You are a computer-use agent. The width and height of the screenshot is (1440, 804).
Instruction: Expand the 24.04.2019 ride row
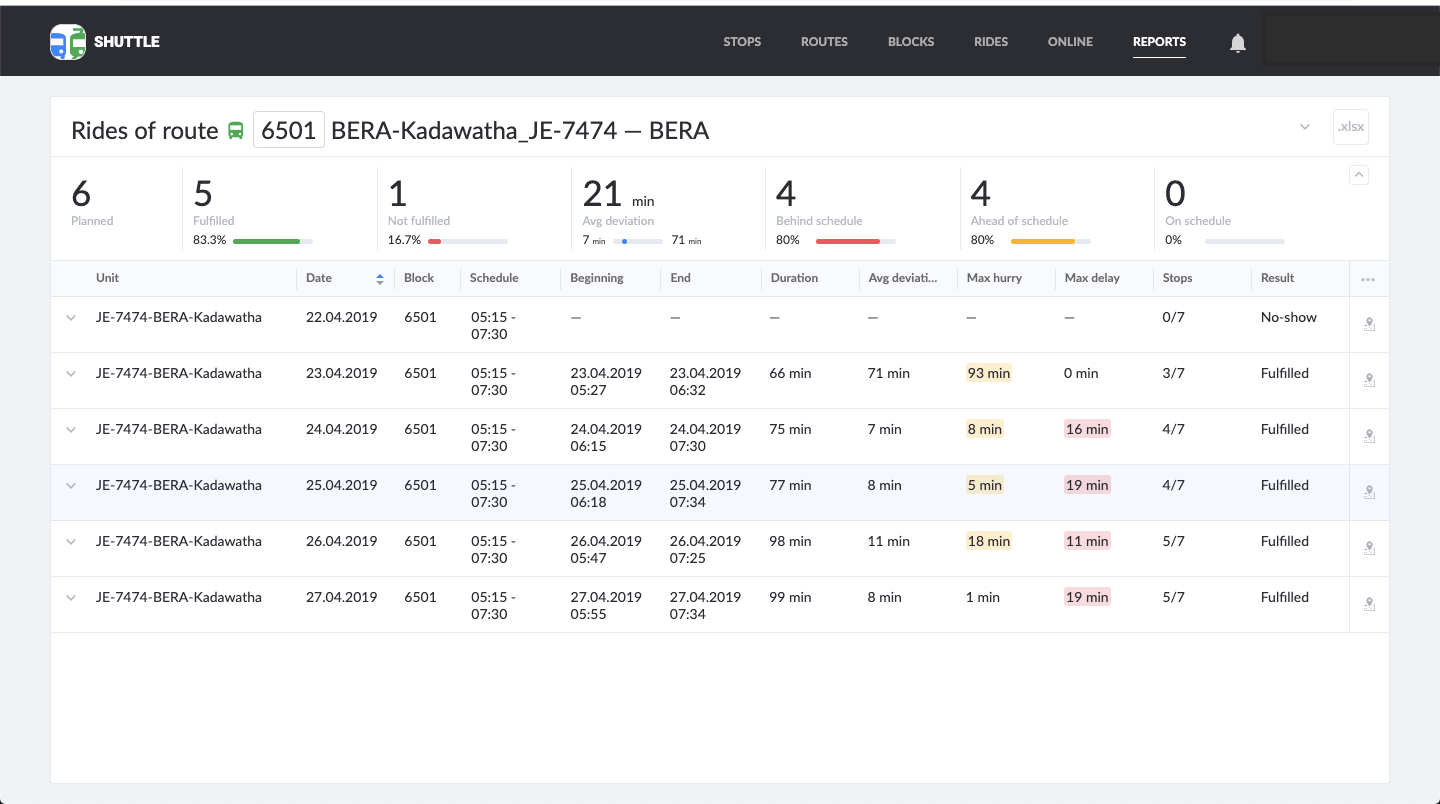(x=71, y=430)
